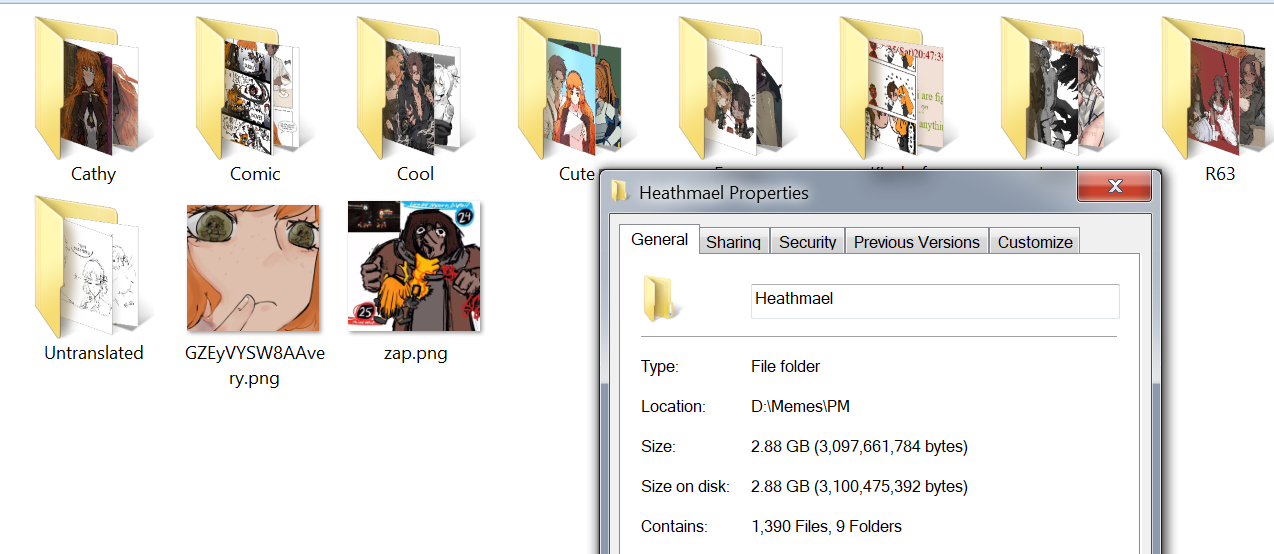
Task: Click the Cool folder label
Action: coord(415,174)
